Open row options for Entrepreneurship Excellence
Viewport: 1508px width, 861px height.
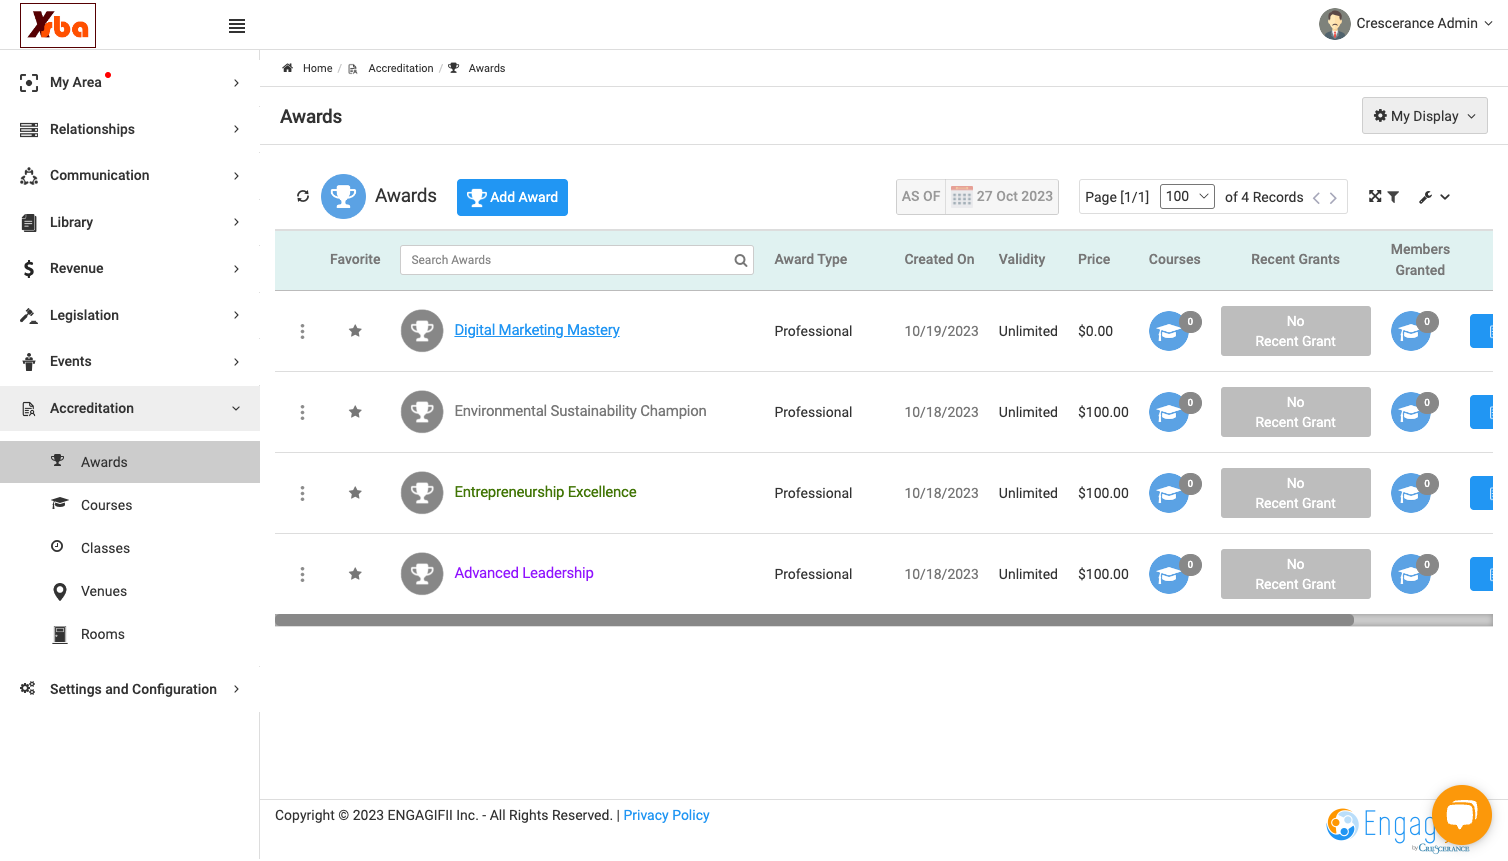(302, 493)
